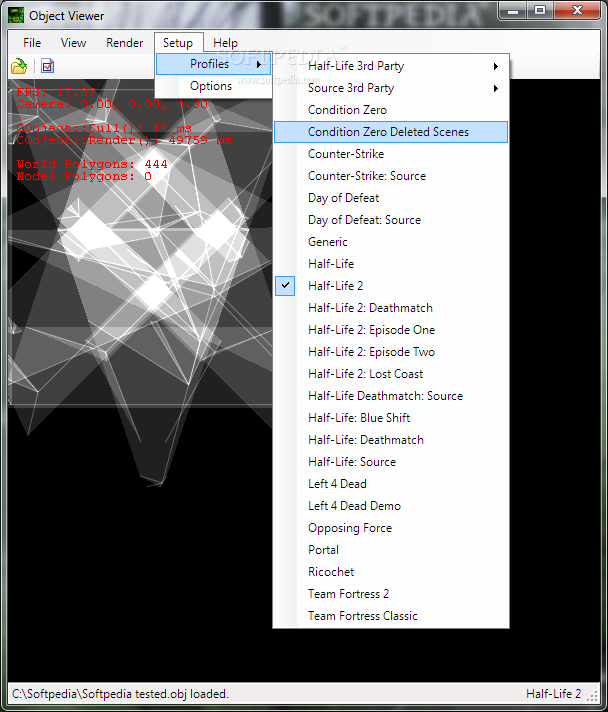608x712 pixels.
Task: Open the File menu
Action: coord(32,43)
